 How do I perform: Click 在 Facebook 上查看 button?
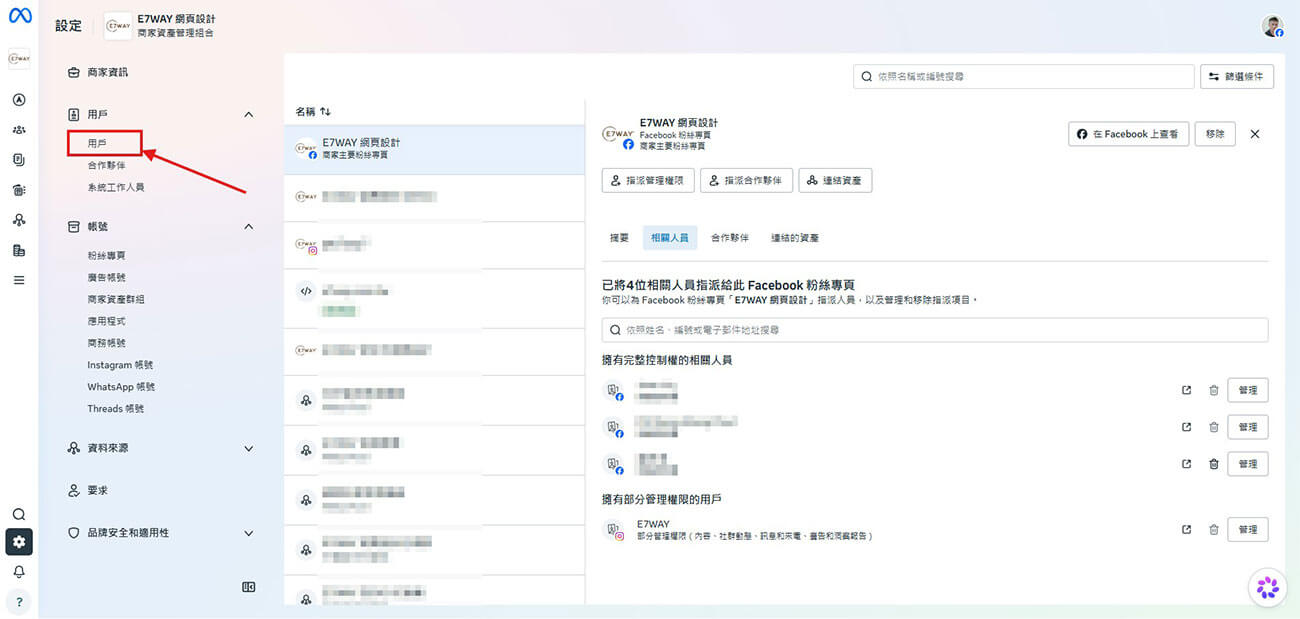[x=1129, y=134]
